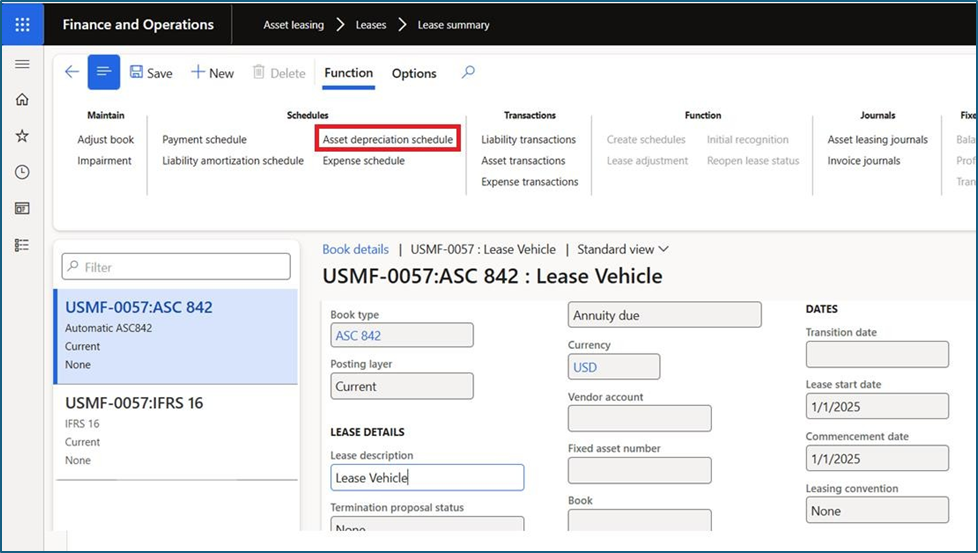Select the Function tab
The width and height of the screenshot is (978, 553).
[348, 73]
